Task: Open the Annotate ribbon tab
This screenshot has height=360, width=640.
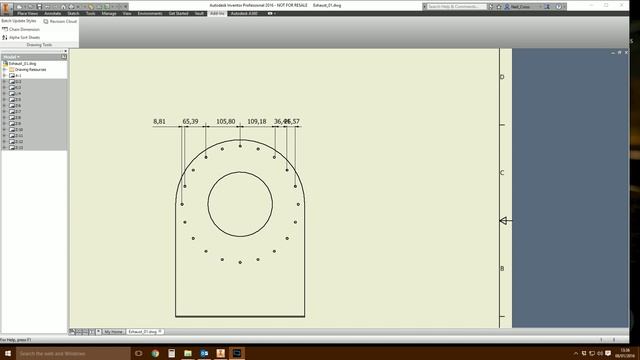Action: [x=53, y=13]
